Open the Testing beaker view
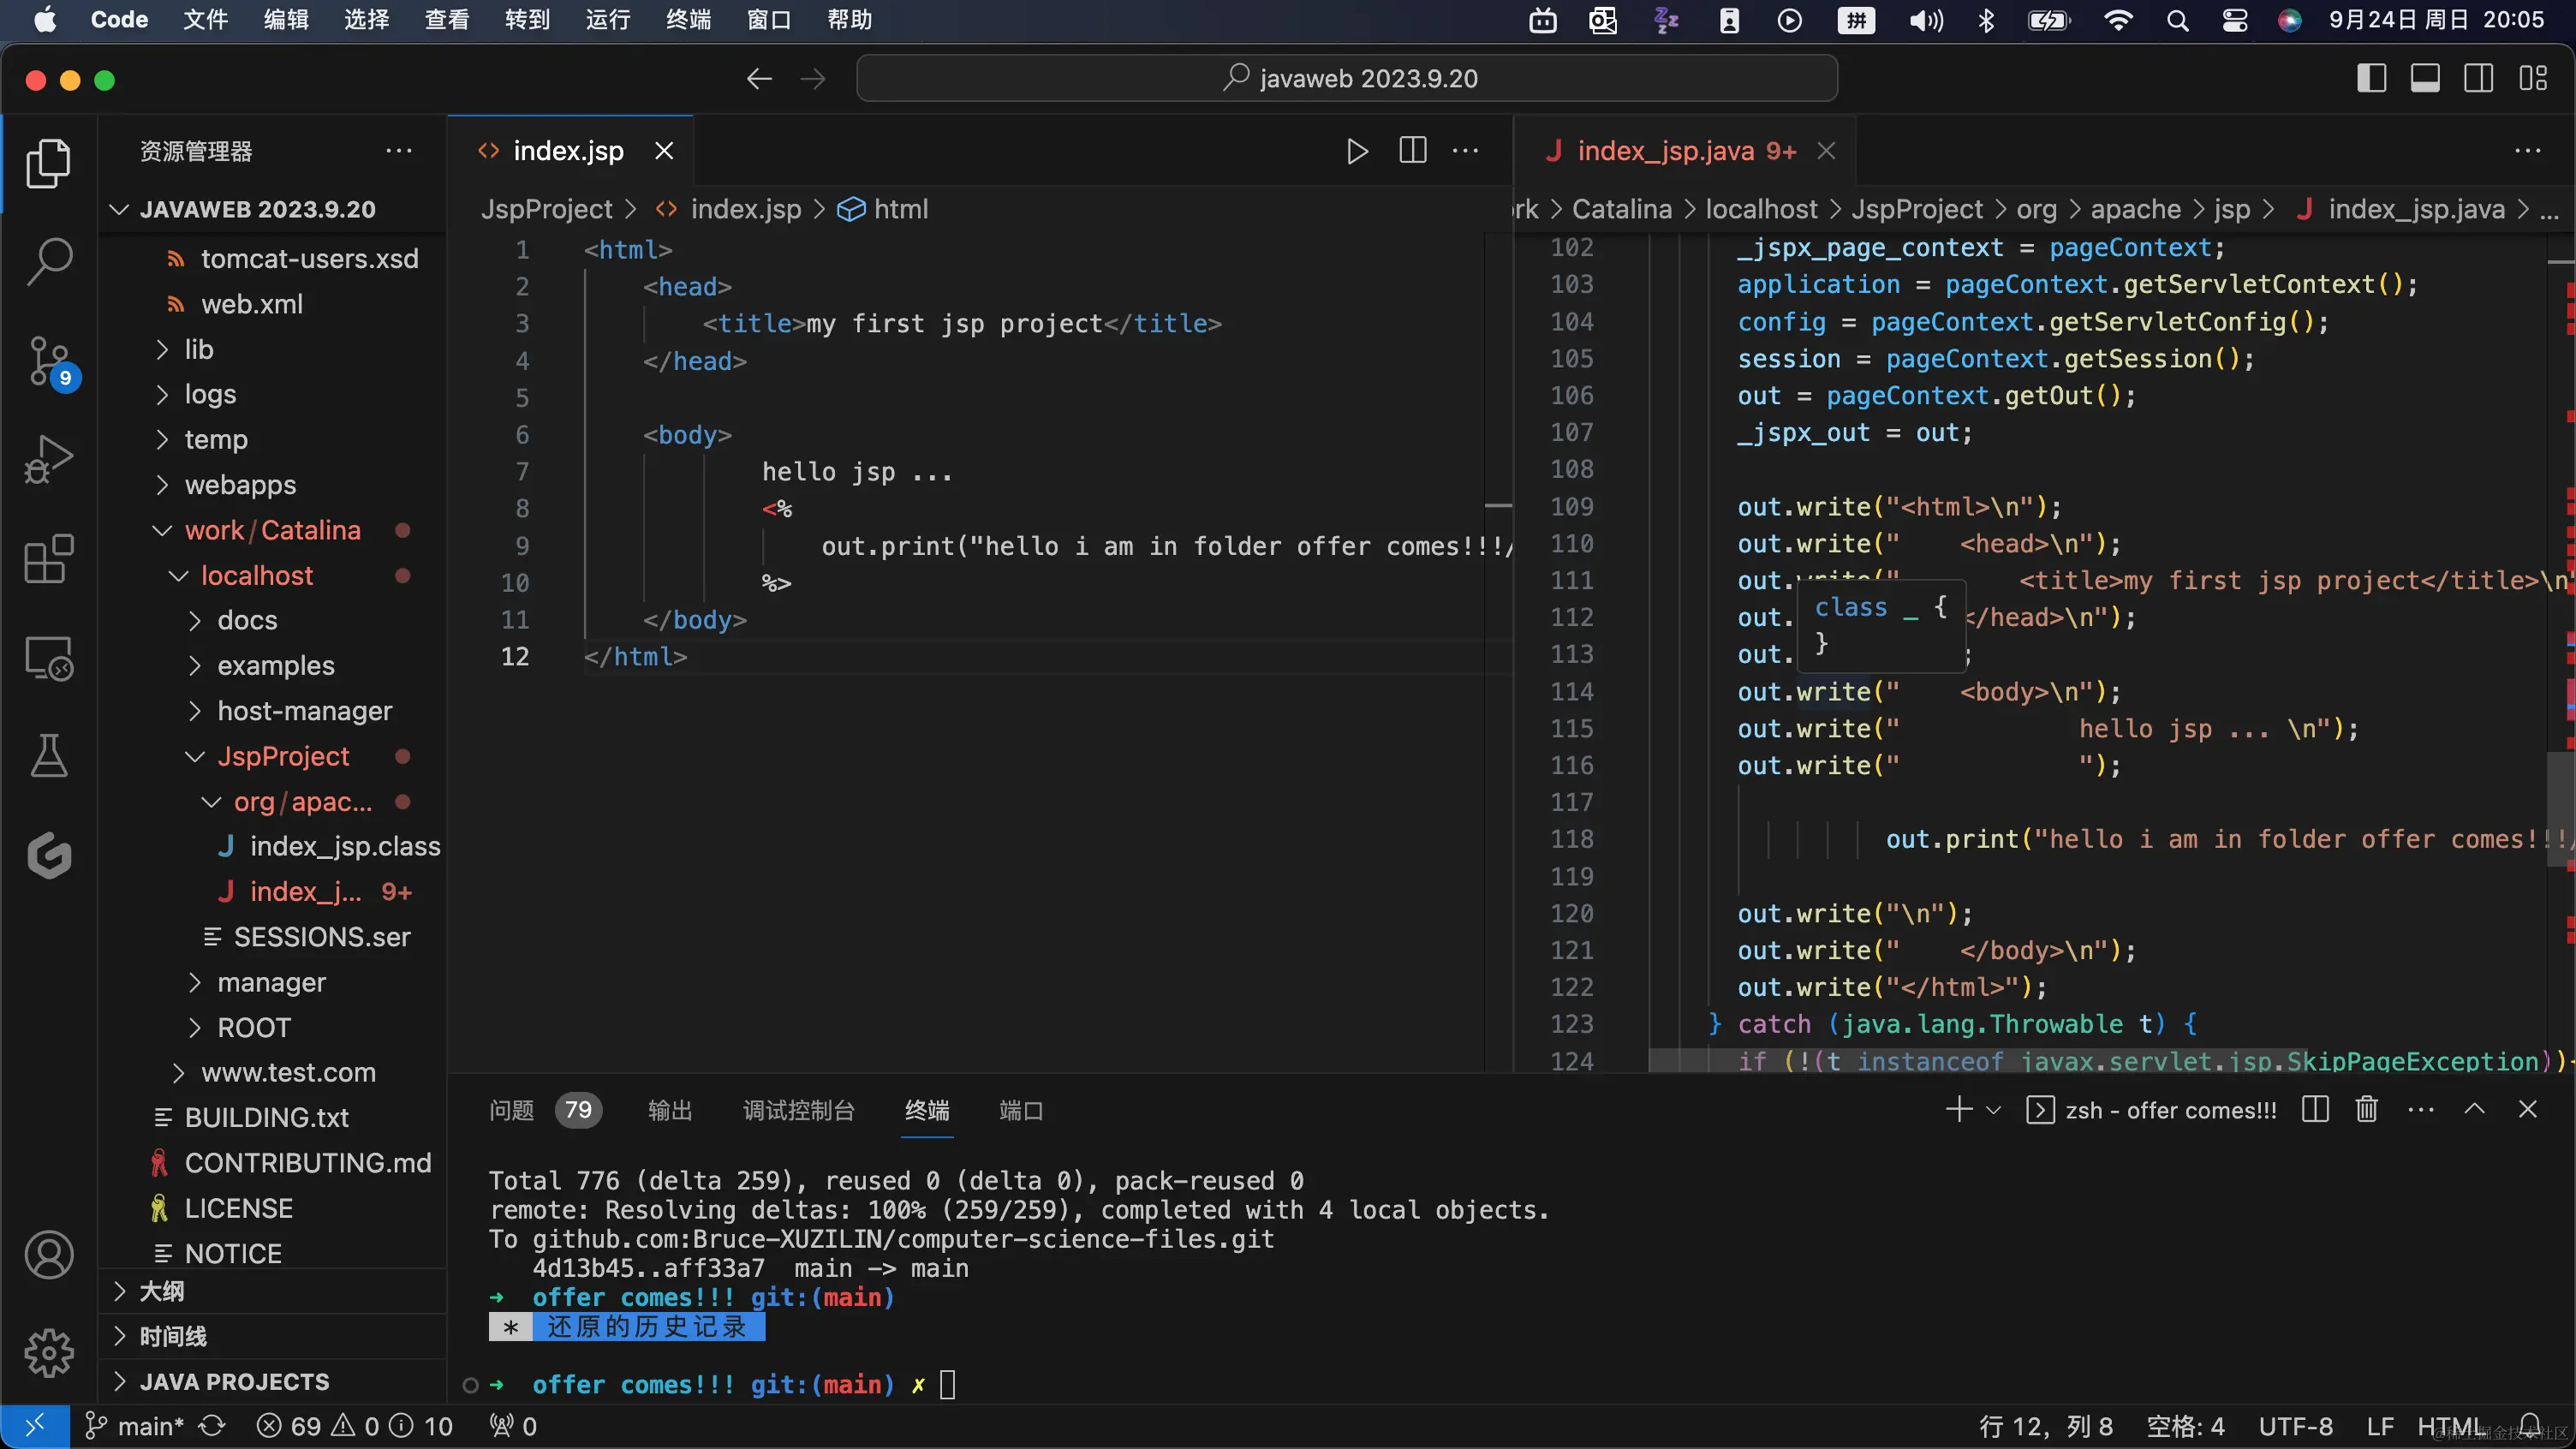This screenshot has width=2576, height=1449. click(48, 756)
